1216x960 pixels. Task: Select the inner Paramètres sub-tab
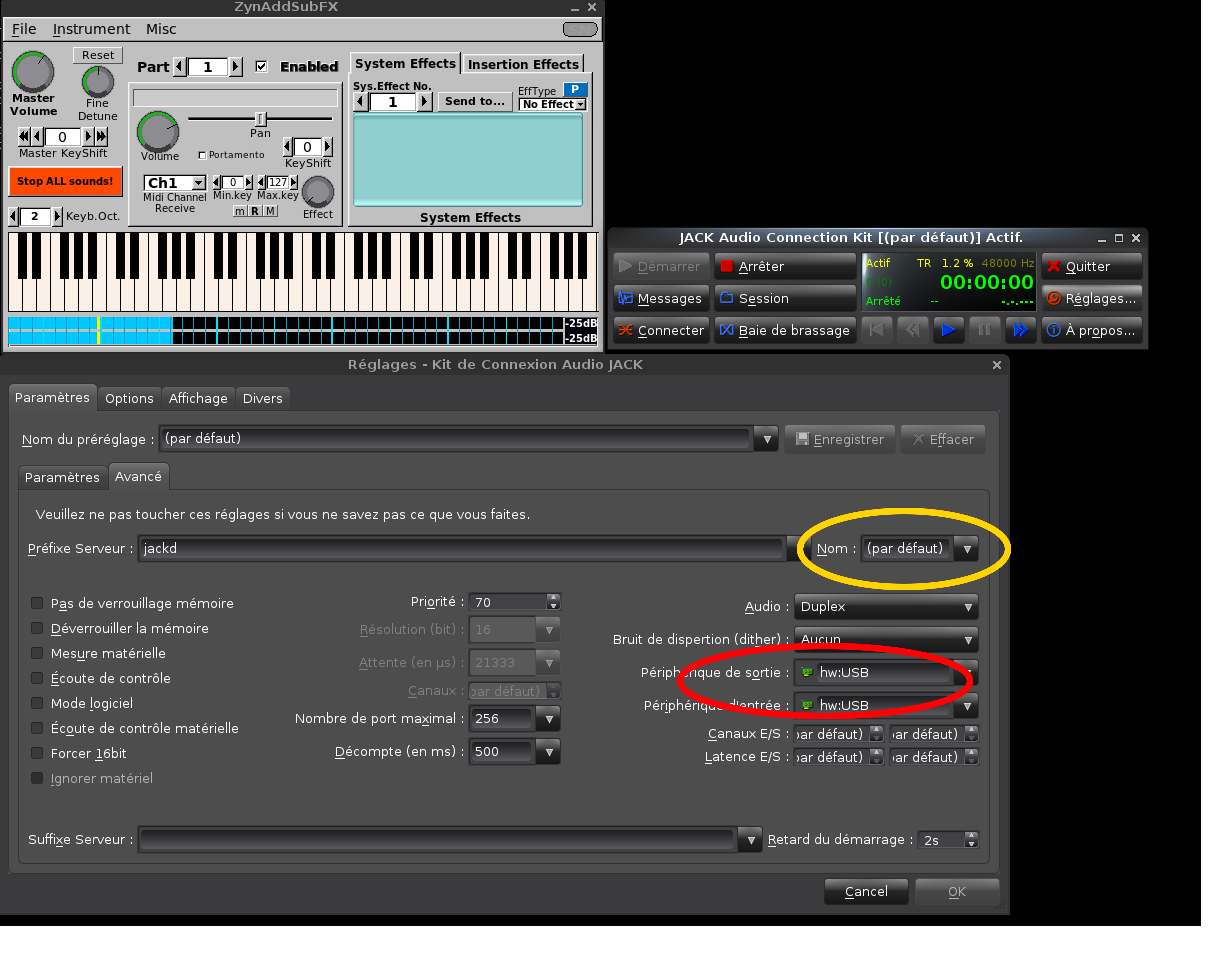62,477
